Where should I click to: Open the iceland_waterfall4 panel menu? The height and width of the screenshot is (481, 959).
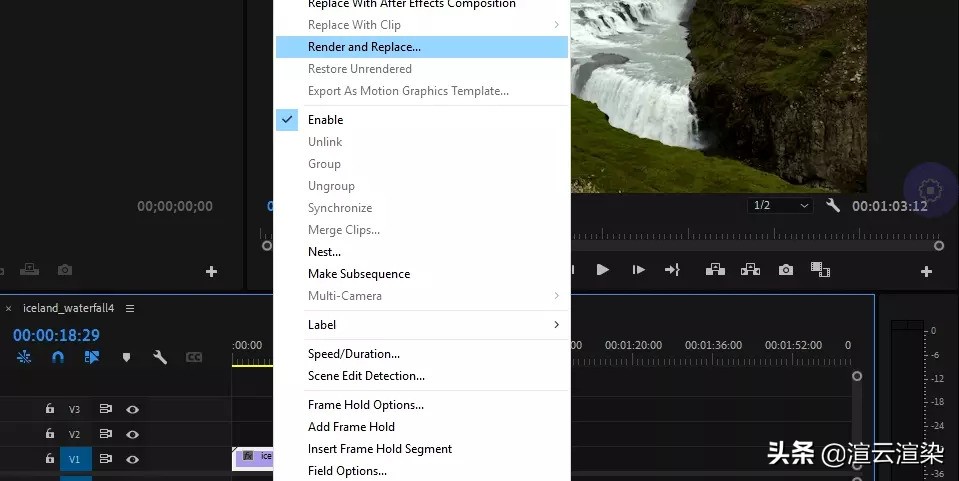[x=130, y=308]
